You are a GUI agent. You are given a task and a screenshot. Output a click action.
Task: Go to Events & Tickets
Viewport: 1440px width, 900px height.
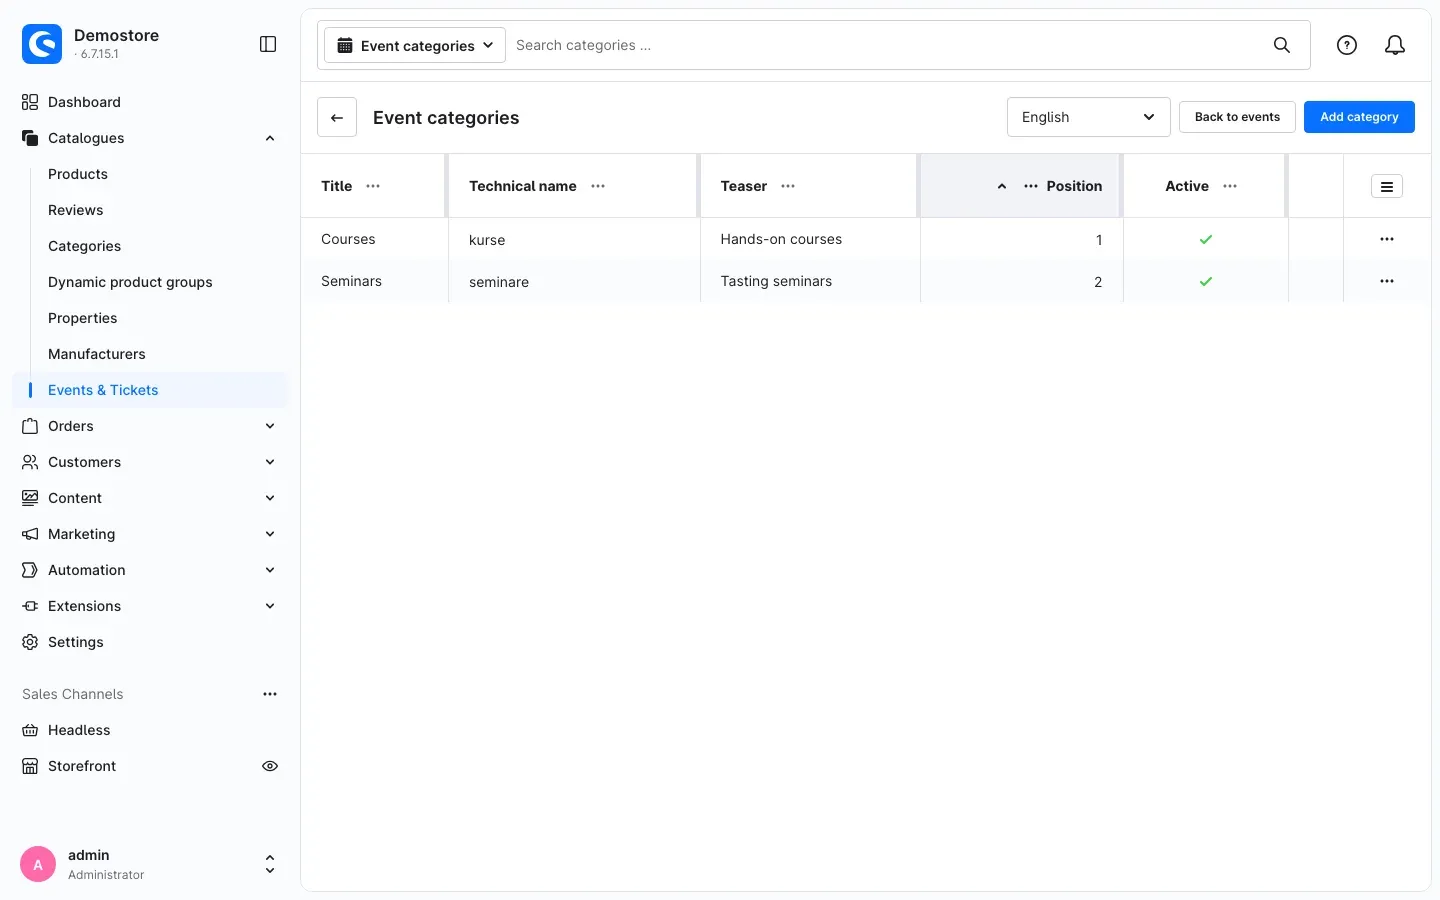(x=150, y=390)
